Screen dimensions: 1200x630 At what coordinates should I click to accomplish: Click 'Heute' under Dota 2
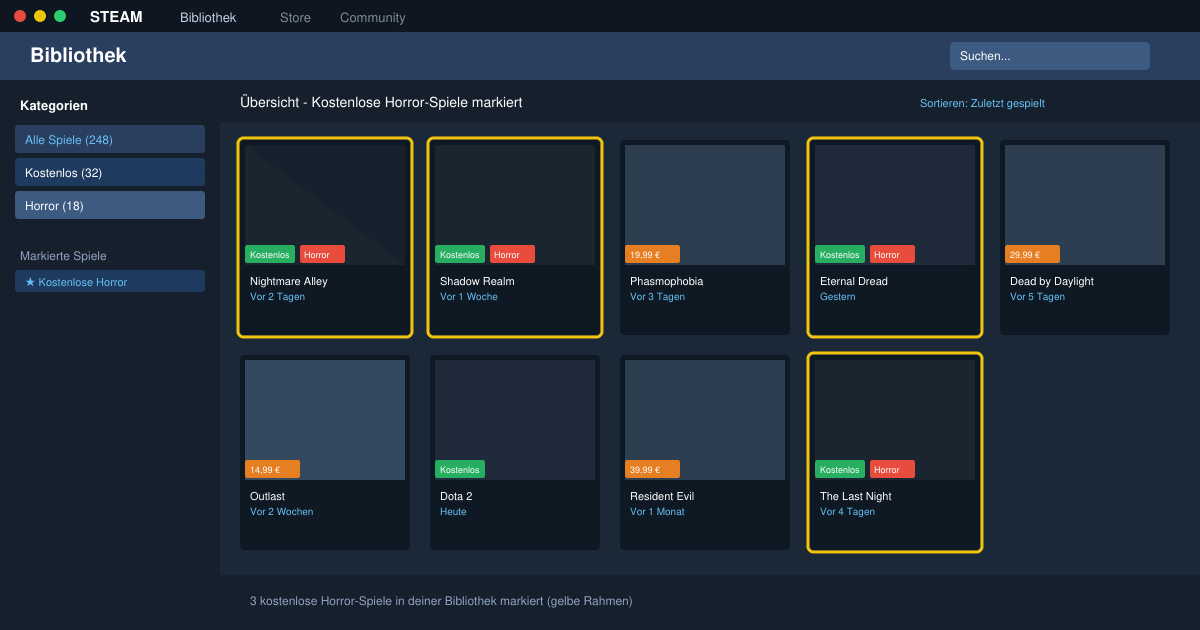click(453, 512)
